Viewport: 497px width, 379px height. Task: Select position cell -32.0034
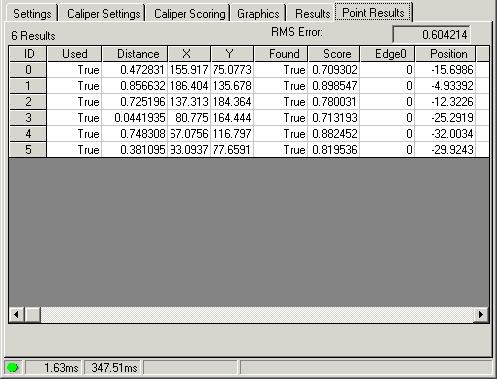tap(445, 134)
